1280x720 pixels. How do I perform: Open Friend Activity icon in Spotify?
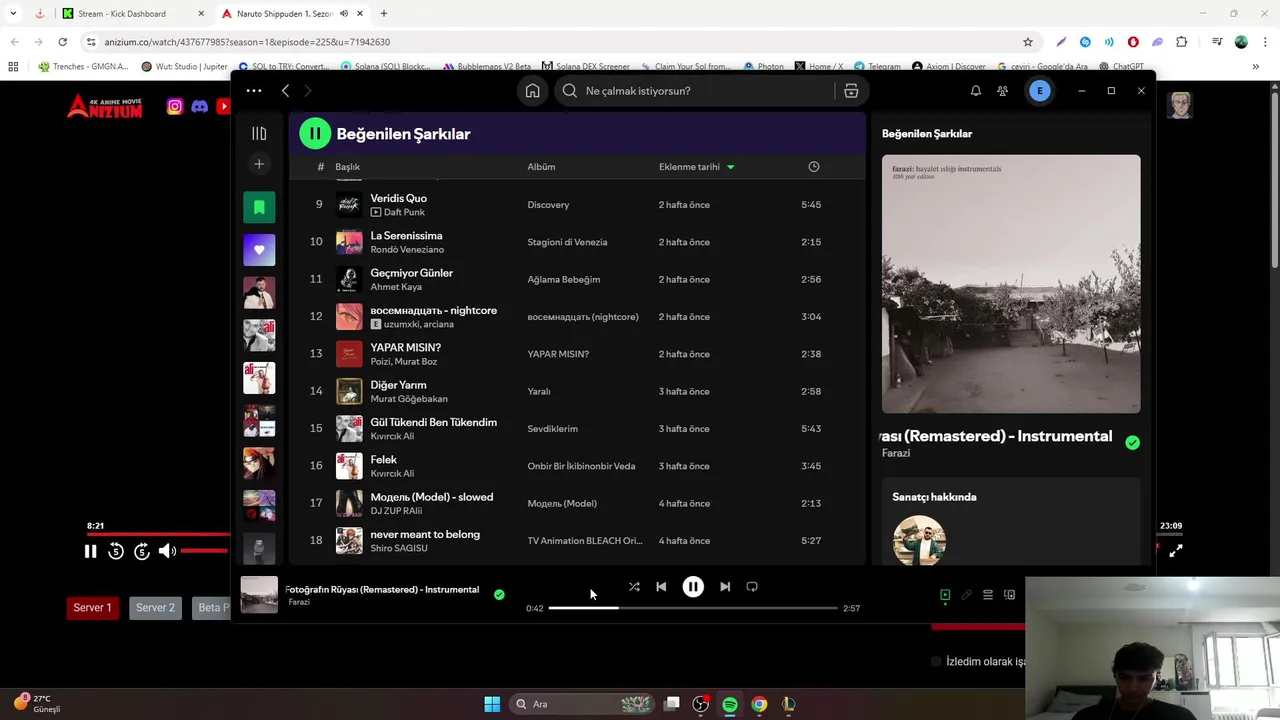[1003, 91]
